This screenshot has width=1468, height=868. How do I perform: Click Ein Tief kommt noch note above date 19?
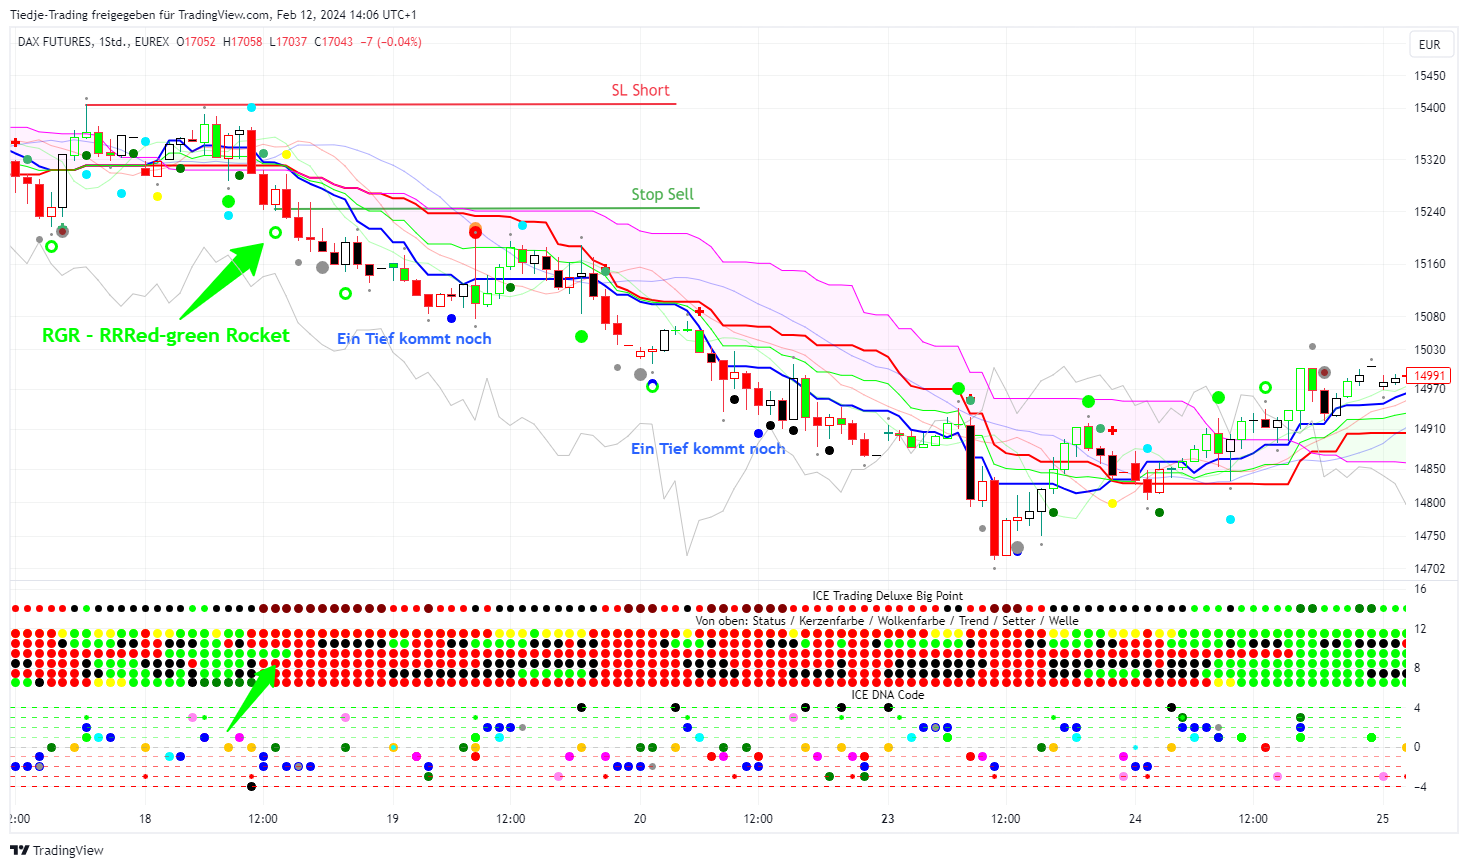pyautogui.click(x=414, y=338)
